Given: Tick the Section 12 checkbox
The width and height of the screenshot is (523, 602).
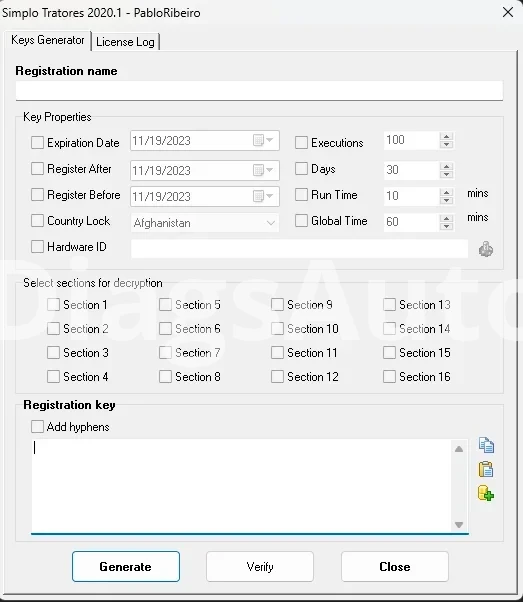Looking at the screenshot, I should click(277, 377).
